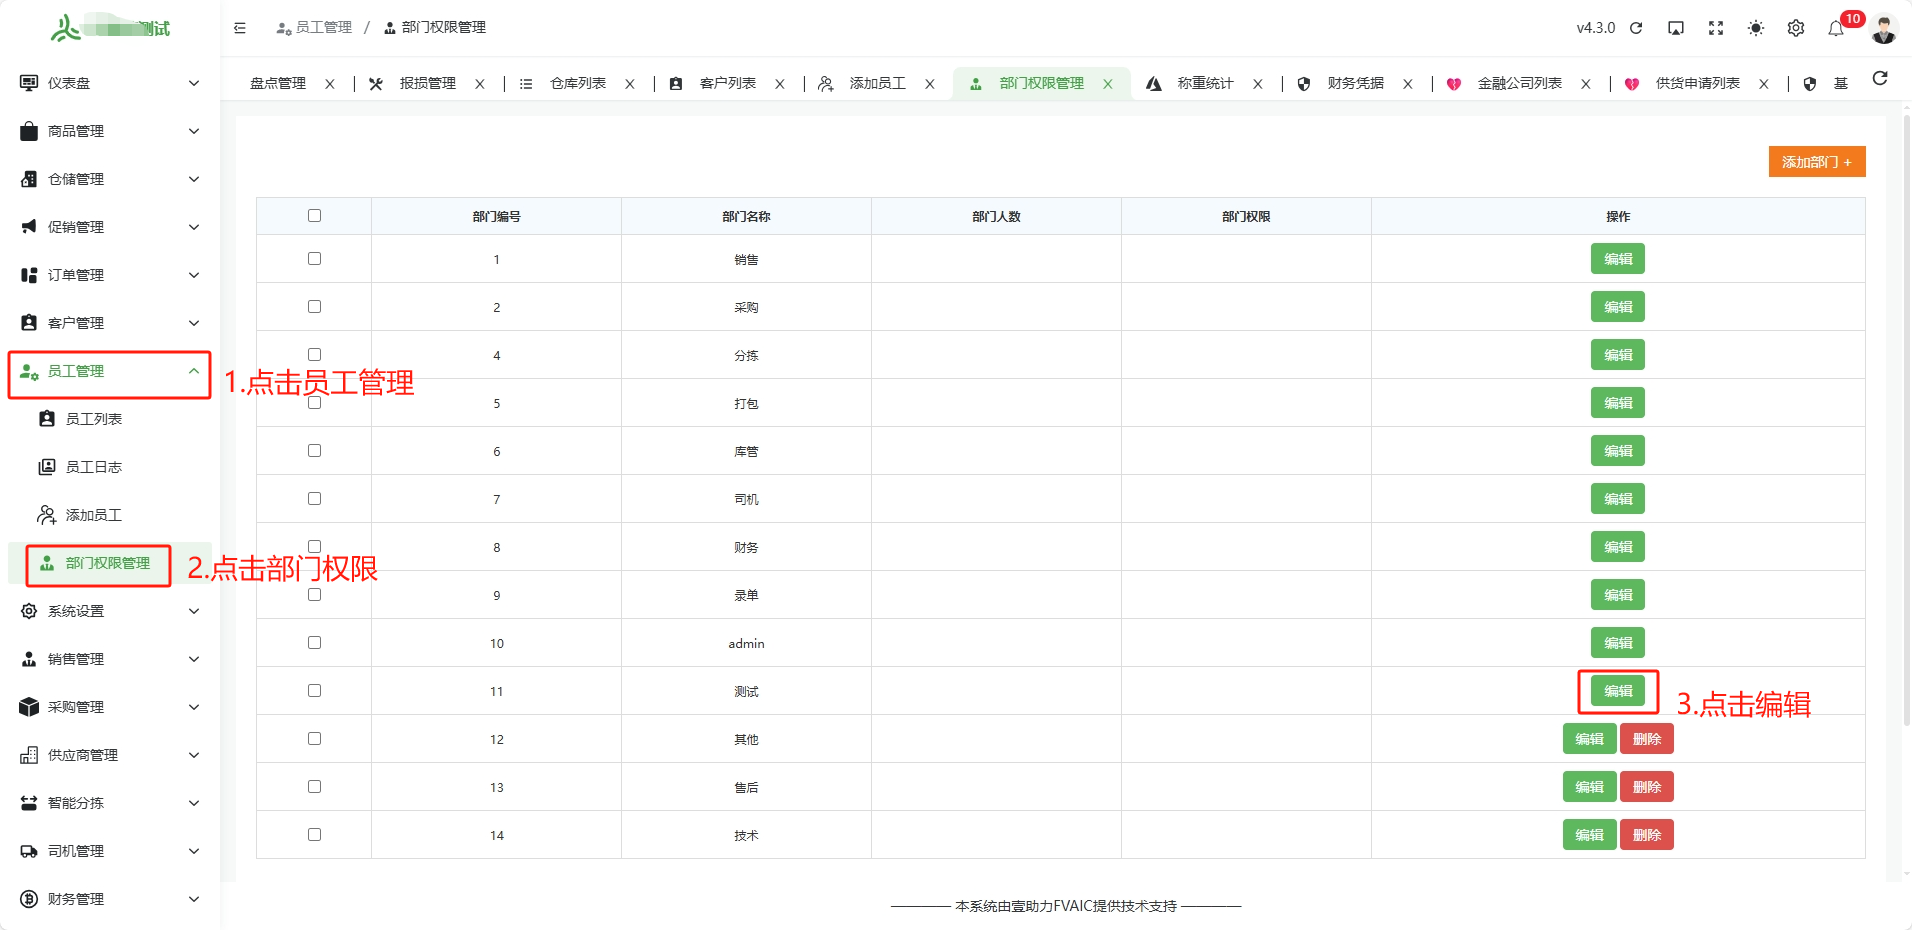
Task: Edit the 测试 department row
Action: [1617, 691]
